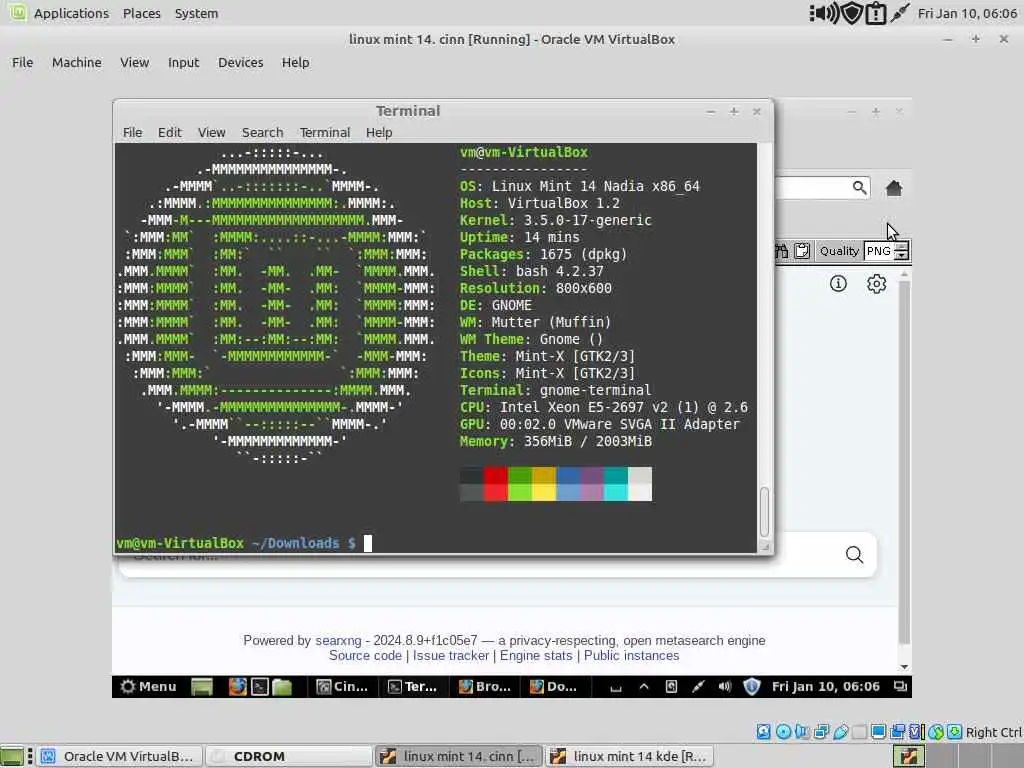1024x768 pixels.
Task: Open Terminal View menu
Action: click(212, 133)
